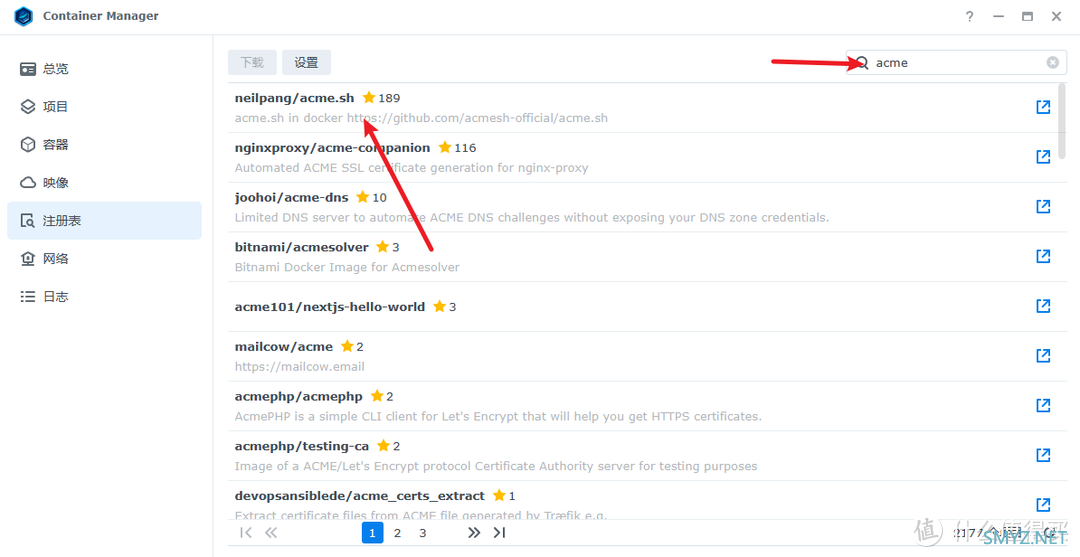Open the help question mark
The image size is (1080, 557).
click(969, 17)
